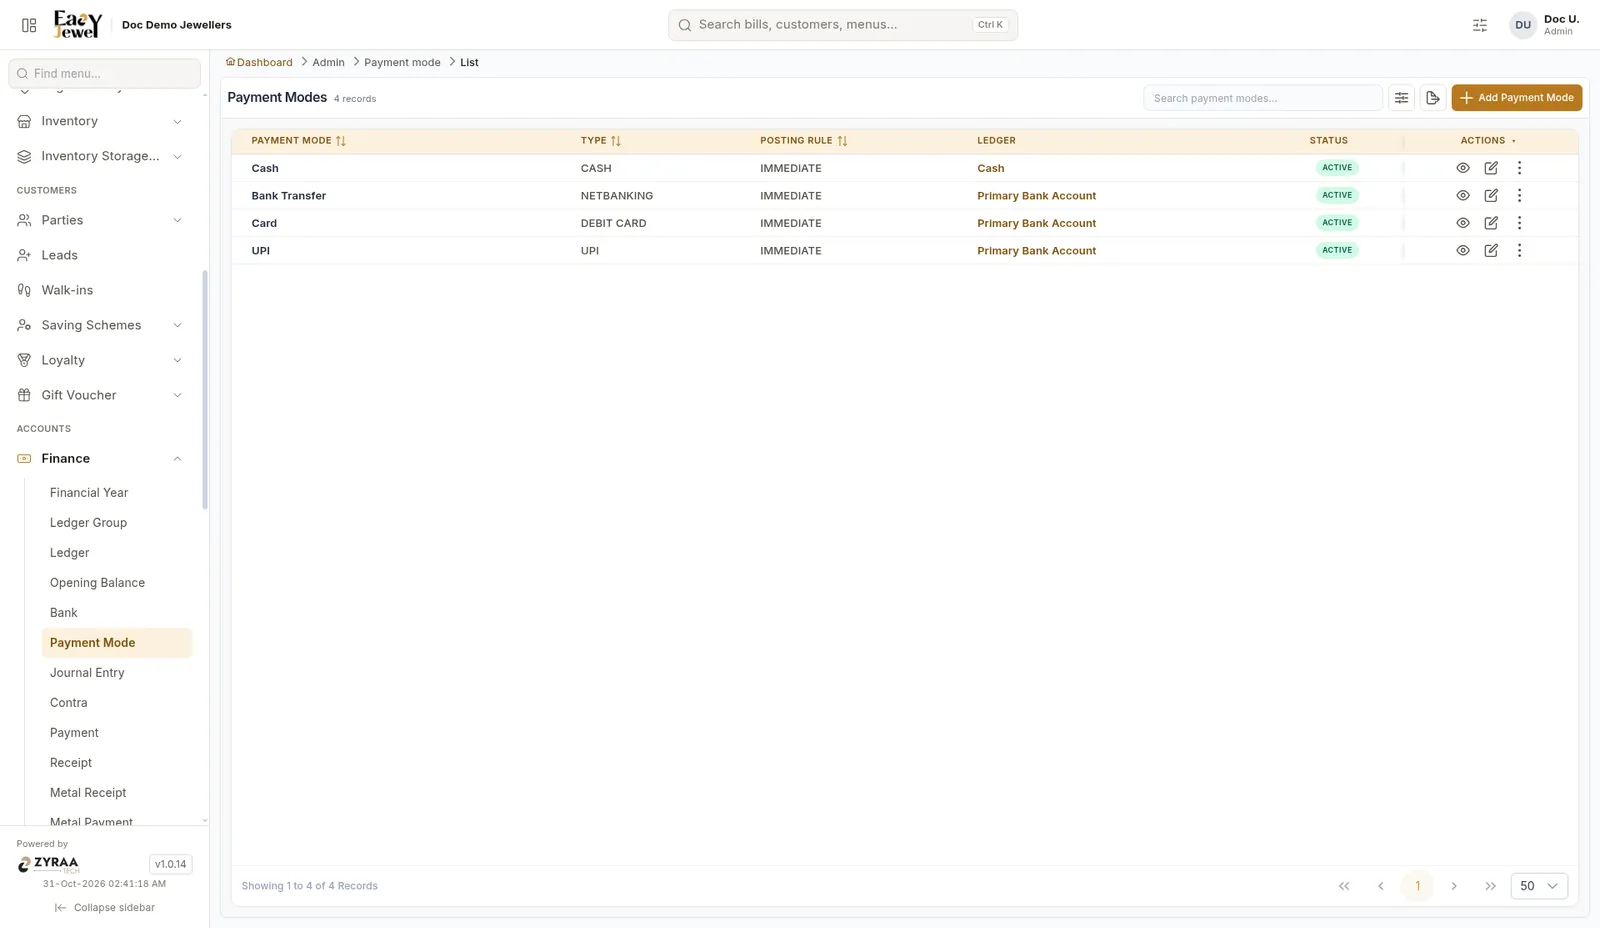1600x928 pixels.
Task: Sort by Payment Mode column
Action: pos(341,141)
